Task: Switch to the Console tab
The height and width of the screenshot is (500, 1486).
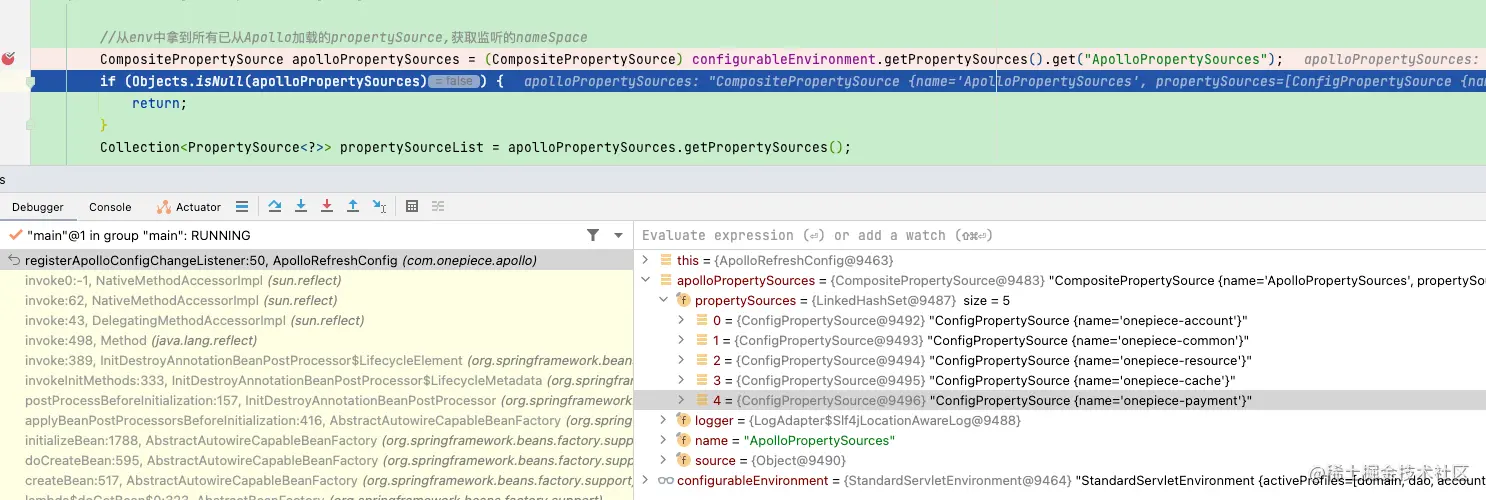Action: click(110, 207)
